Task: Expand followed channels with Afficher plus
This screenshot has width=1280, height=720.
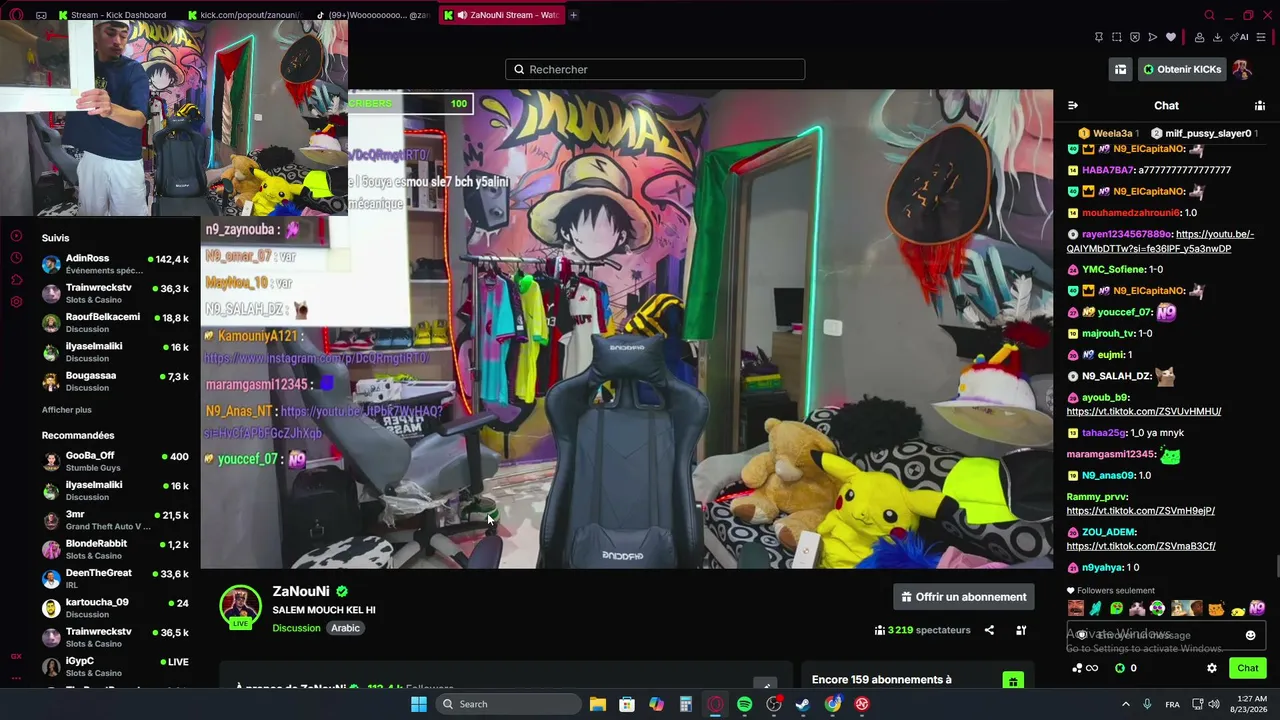Action: pyautogui.click(x=67, y=410)
